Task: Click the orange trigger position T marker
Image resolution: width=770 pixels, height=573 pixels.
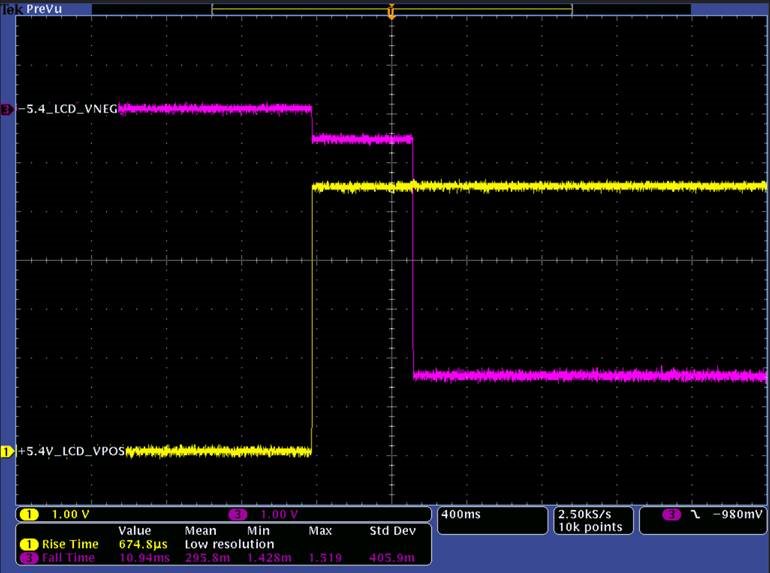Action: [x=391, y=12]
